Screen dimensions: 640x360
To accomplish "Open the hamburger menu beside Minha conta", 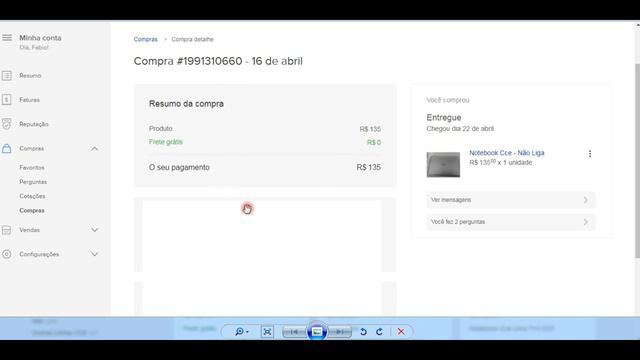I will coord(7,38).
